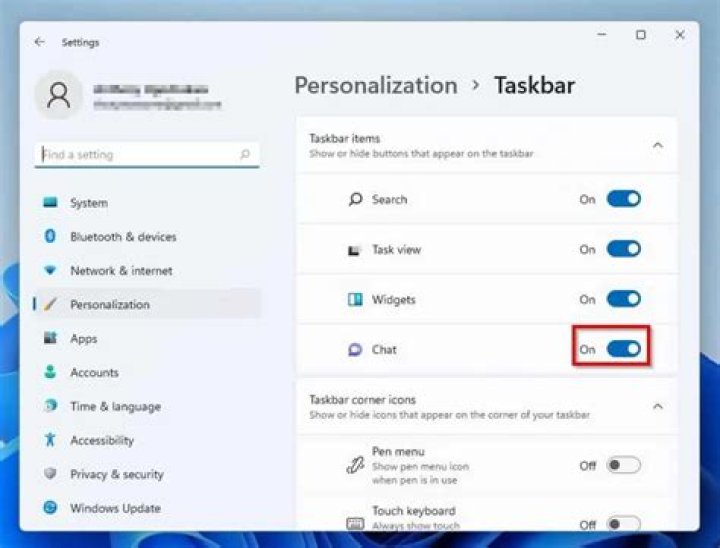Click the Widgets icon in Taskbar items
The width and height of the screenshot is (720, 548).
[x=354, y=299]
